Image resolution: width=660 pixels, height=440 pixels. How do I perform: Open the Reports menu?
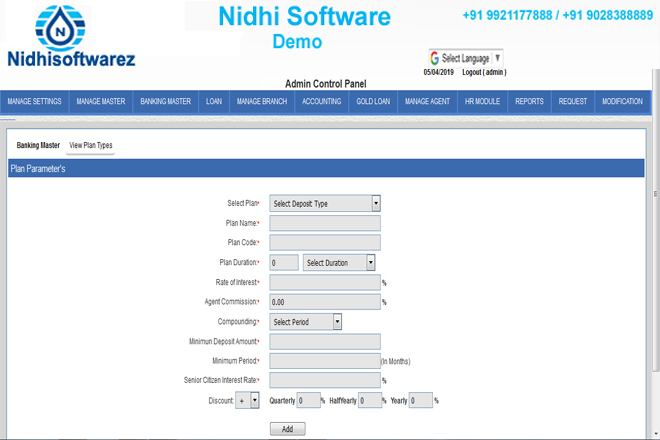[530, 101]
